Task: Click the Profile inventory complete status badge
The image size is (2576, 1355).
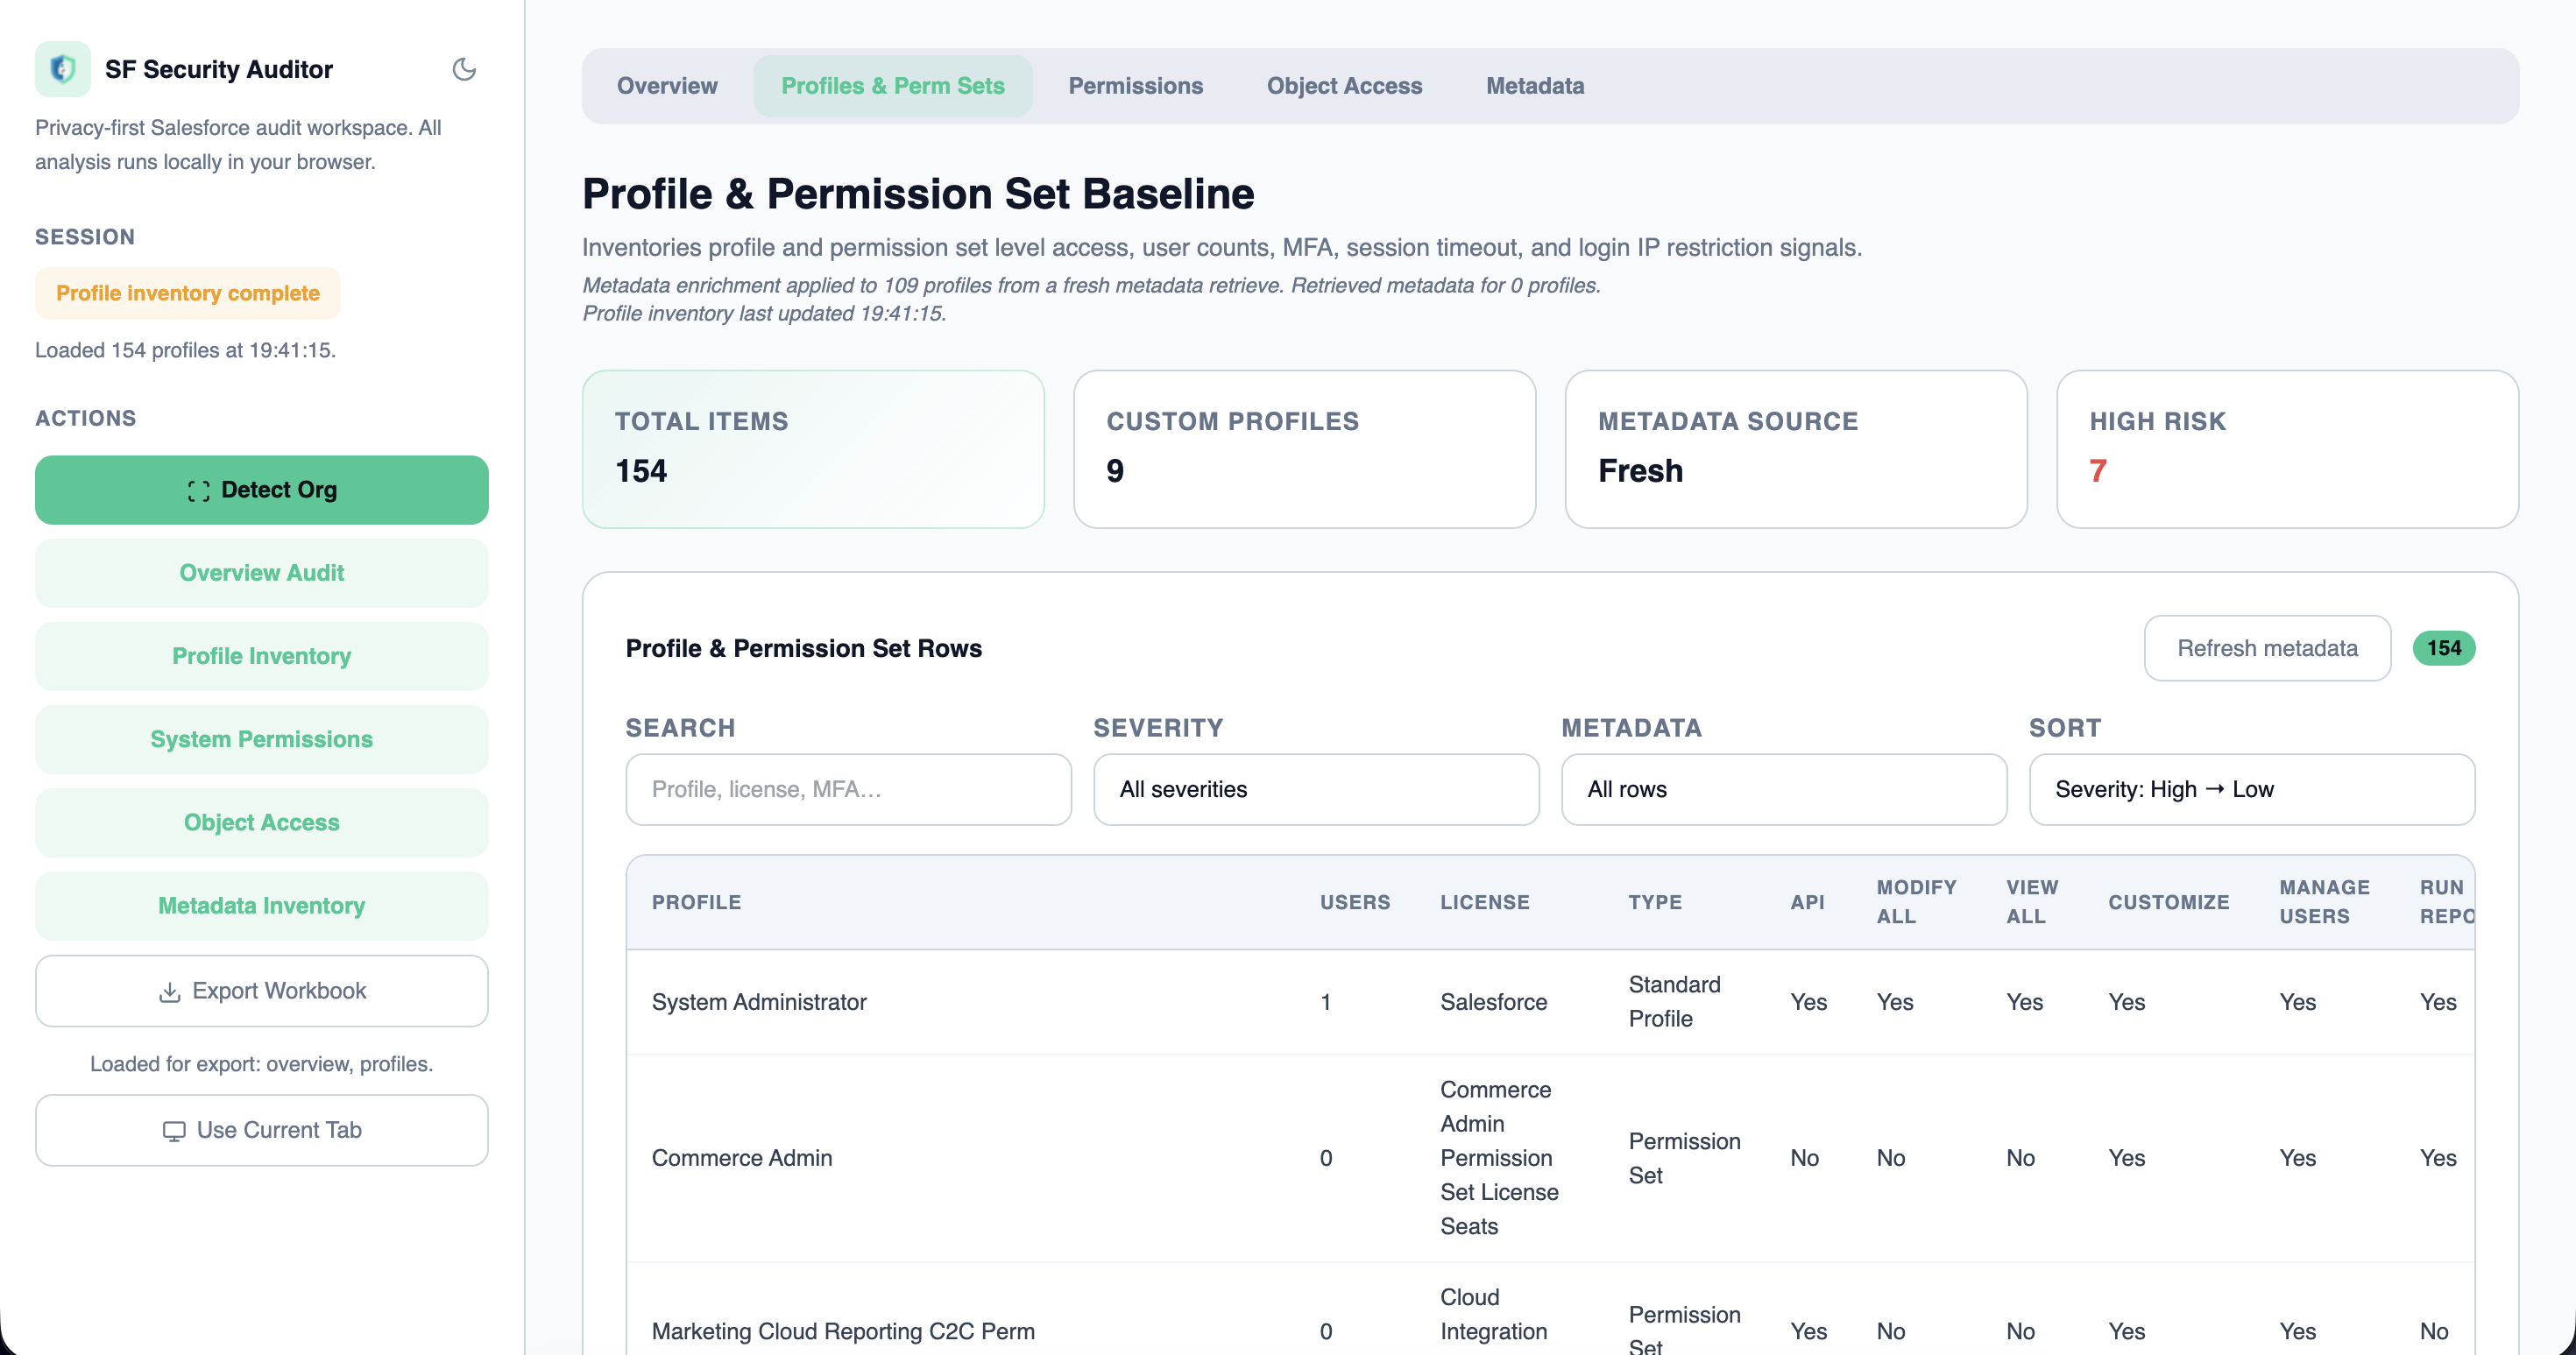Action: point(188,293)
